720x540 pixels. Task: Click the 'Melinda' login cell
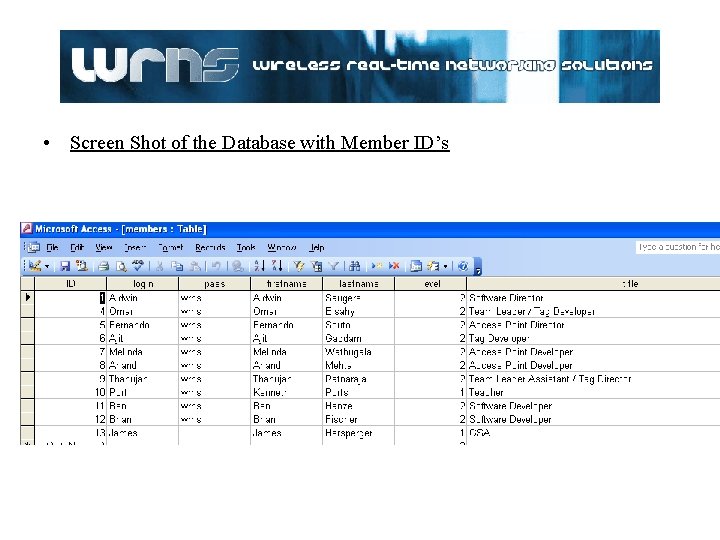coord(143,352)
